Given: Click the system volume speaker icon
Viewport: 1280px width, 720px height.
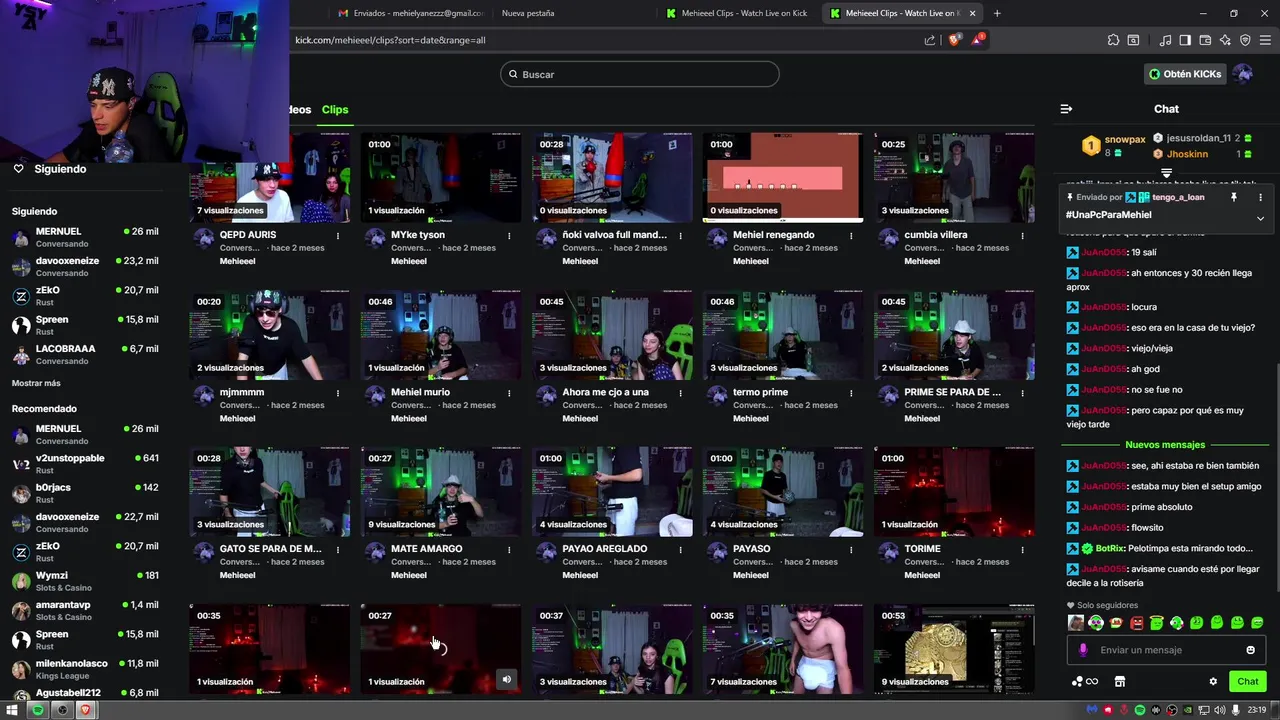Looking at the screenshot, I should tap(1220, 710).
